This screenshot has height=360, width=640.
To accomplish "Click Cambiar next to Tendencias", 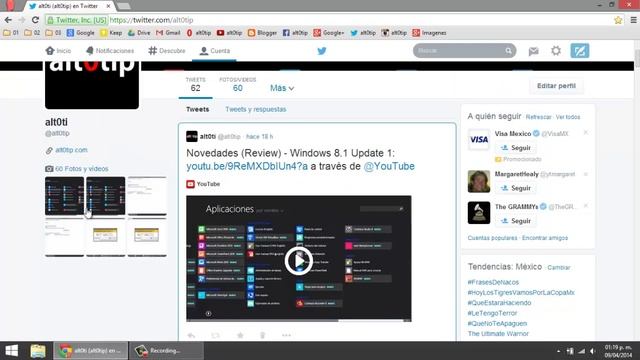I will coord(559,268).
